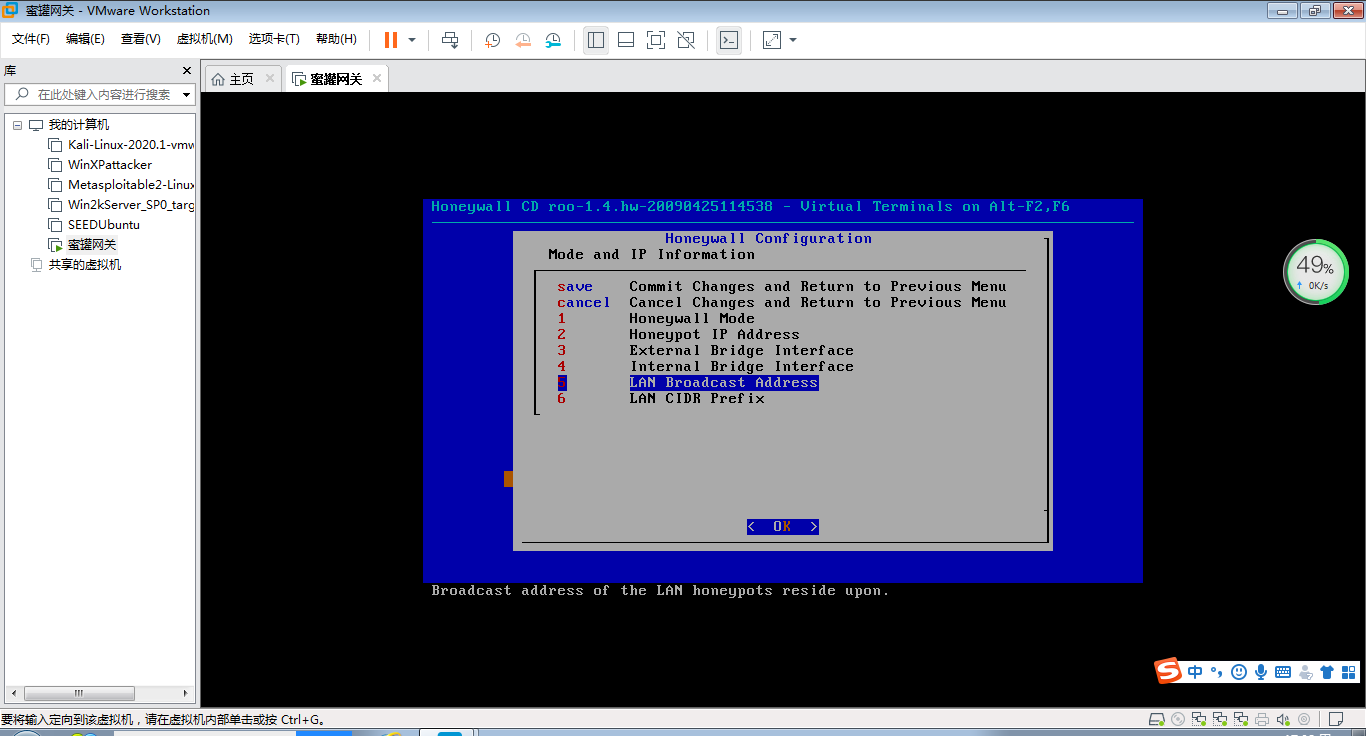Open the 查看(V) menu
Image resolution: width=1366 pixels, height=736 pixels.
pyautogui.click(x=141, y=39)
